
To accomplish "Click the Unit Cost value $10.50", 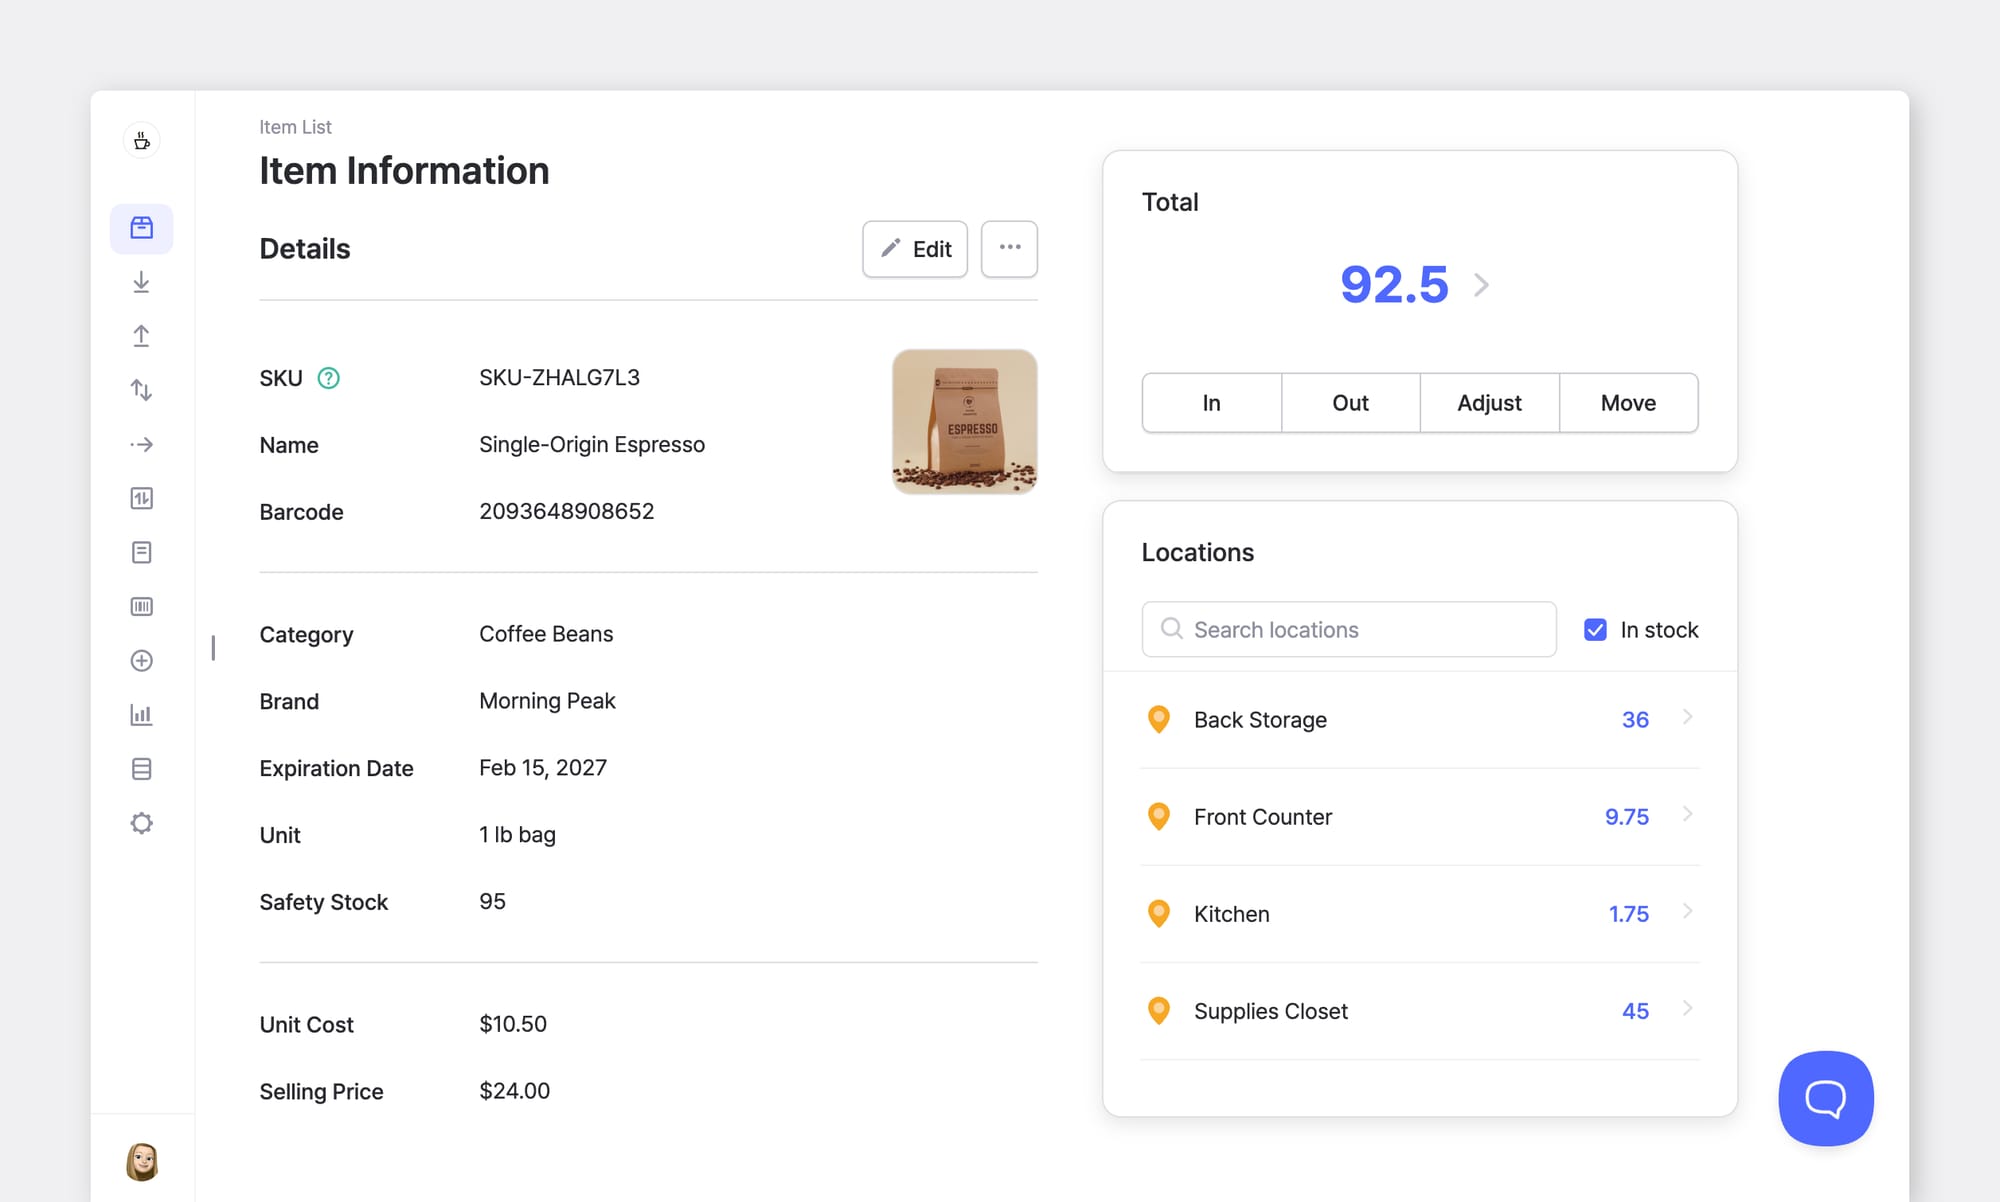I will click(513, 1024).
